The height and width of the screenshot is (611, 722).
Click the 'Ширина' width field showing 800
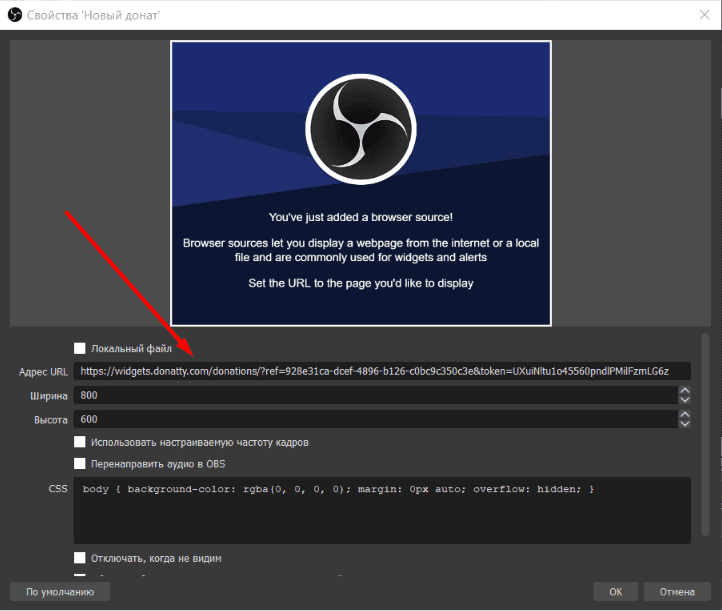tap(375, 395)
